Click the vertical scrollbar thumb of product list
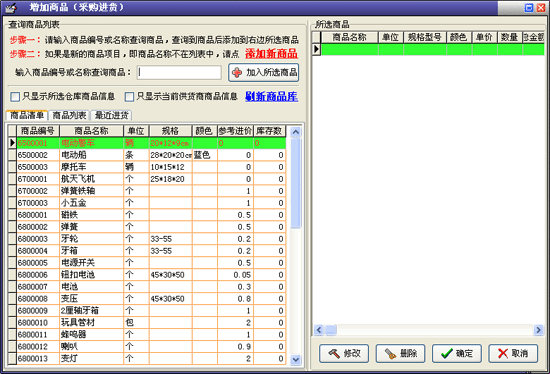 point(296,183)
